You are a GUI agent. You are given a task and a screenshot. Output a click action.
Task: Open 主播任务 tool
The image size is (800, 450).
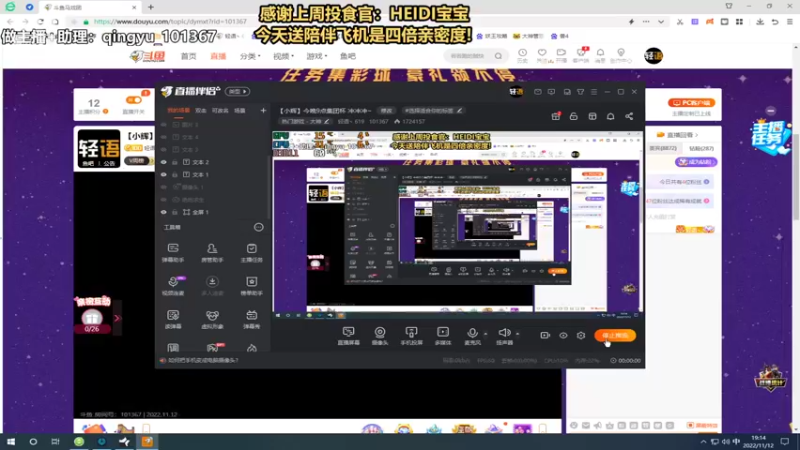click(252, 253)
